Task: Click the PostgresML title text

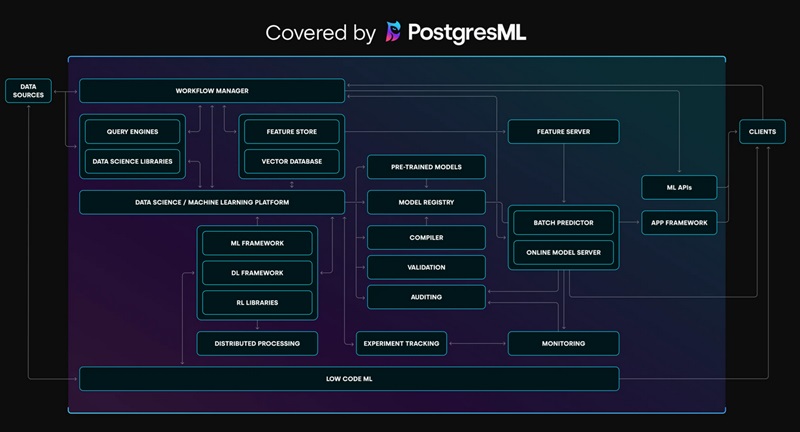Action: coord(467,33)
